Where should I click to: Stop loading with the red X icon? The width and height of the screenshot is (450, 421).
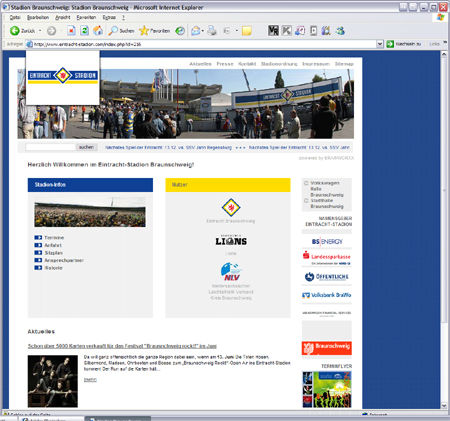tap(71, 31)
